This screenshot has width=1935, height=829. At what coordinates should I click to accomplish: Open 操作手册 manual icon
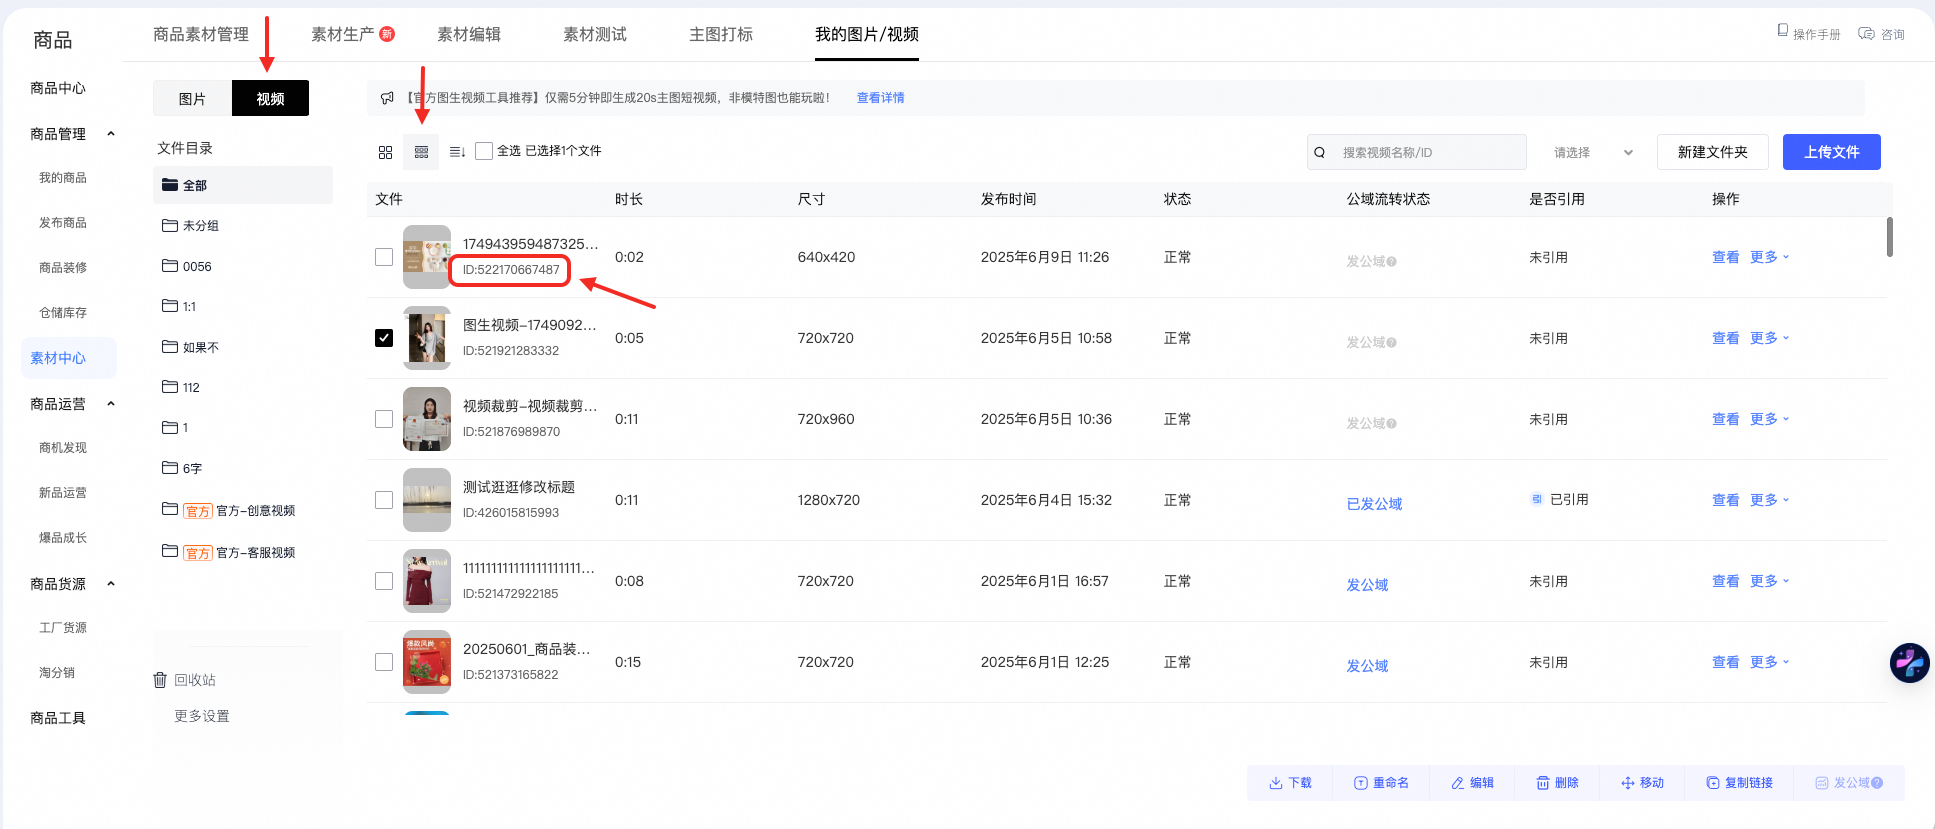[x=1782, y=32]
